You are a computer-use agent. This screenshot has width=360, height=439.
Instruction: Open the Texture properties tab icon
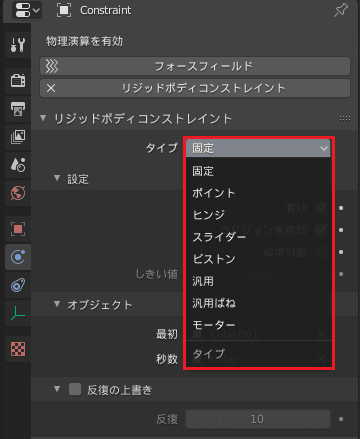click(x=18, y=349)
